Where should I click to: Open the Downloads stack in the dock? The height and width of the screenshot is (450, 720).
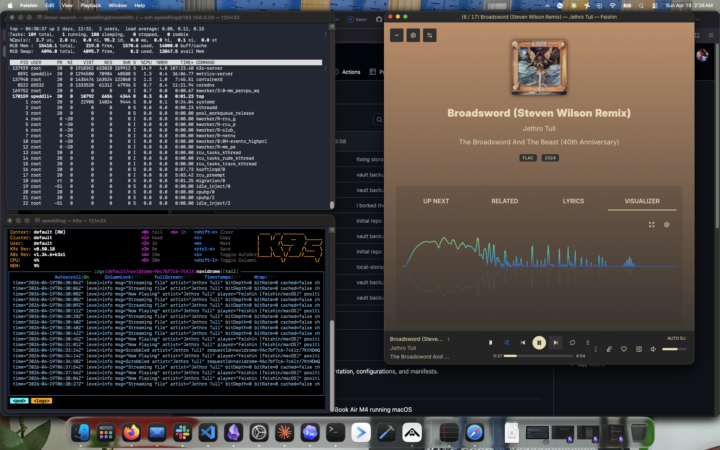pyautogui.click(x=512, y=433)
